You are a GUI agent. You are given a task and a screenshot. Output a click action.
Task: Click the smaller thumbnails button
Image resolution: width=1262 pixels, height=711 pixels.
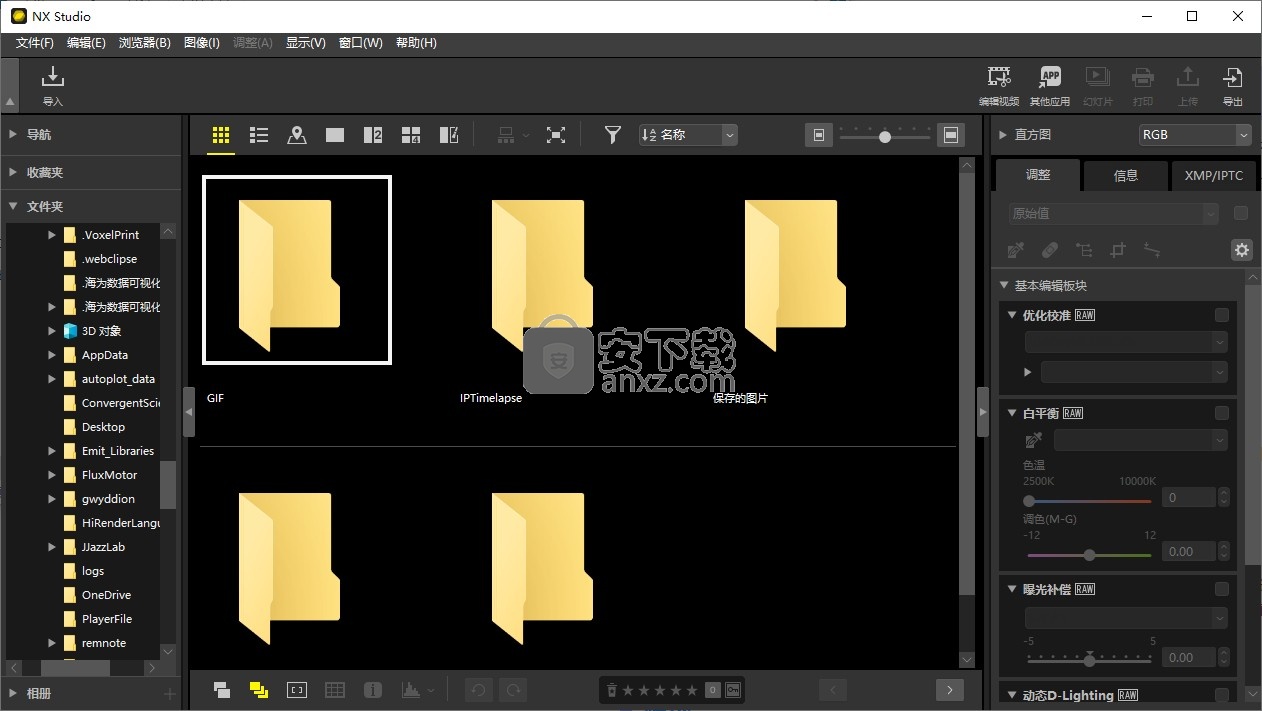(x=819, y=135)
